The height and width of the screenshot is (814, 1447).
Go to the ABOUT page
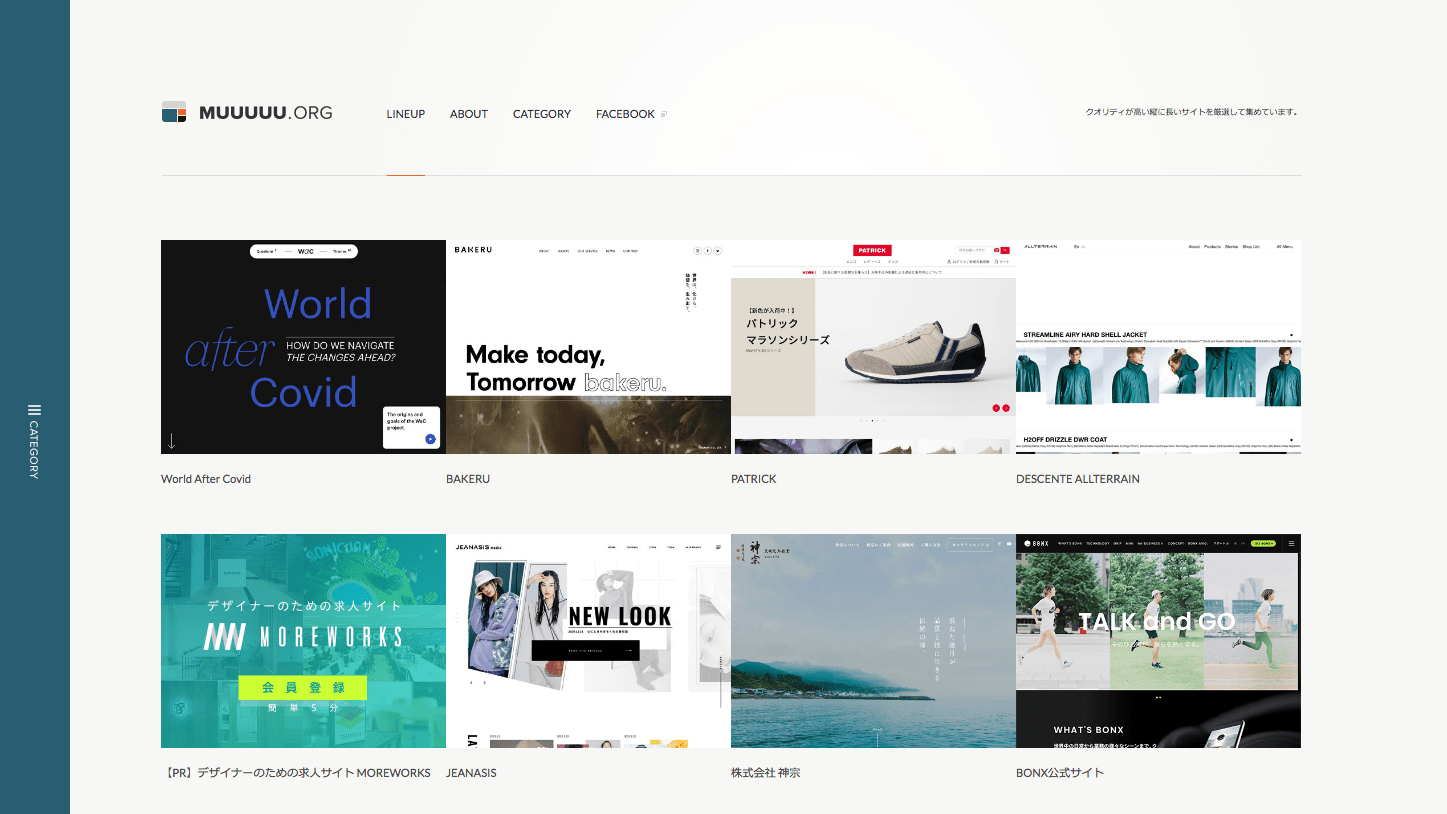click(469, 114)
